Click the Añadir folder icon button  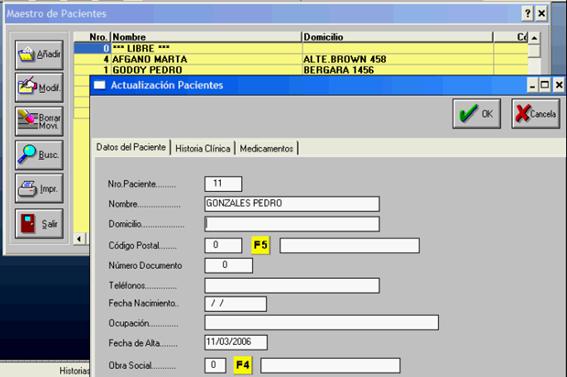[39, 55]
